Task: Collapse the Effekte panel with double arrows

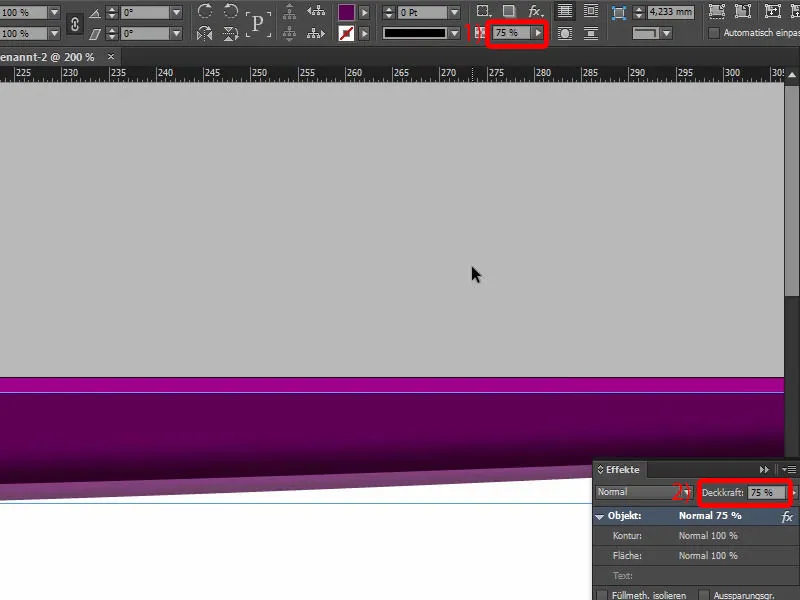Action: pos(764,470)
